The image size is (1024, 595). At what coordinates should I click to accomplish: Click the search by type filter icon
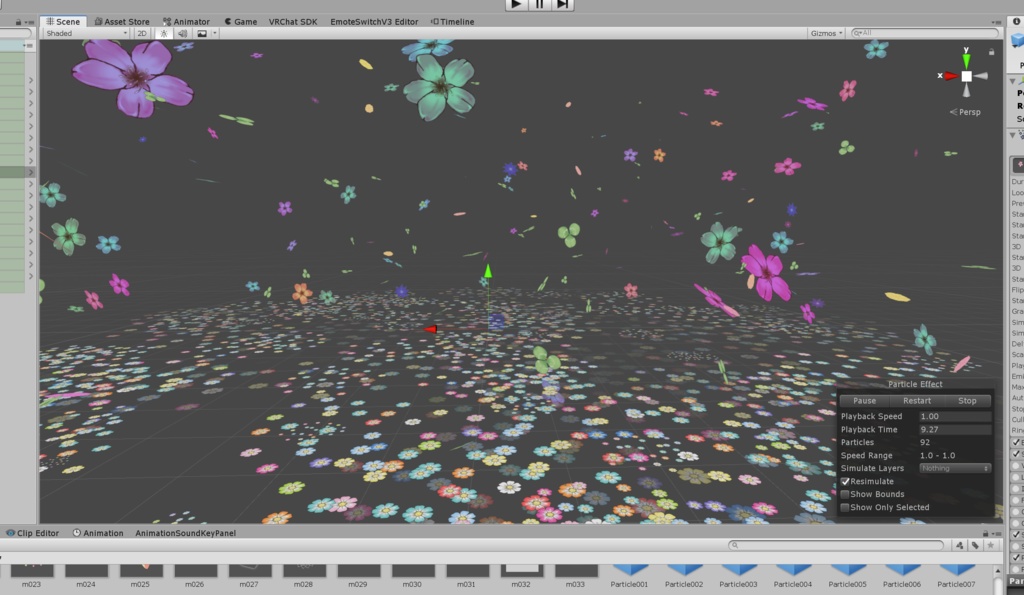tap(959, 545)
